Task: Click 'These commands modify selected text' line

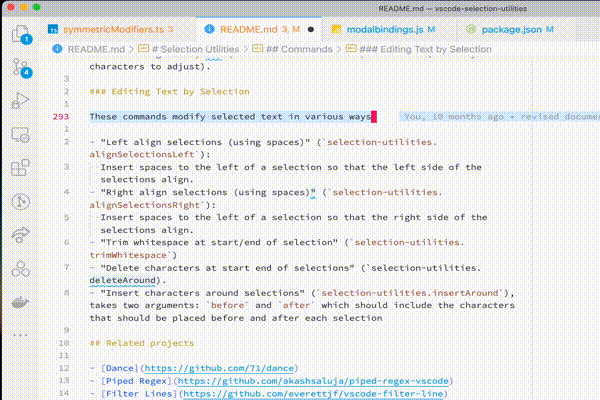Action: point(230,117)
